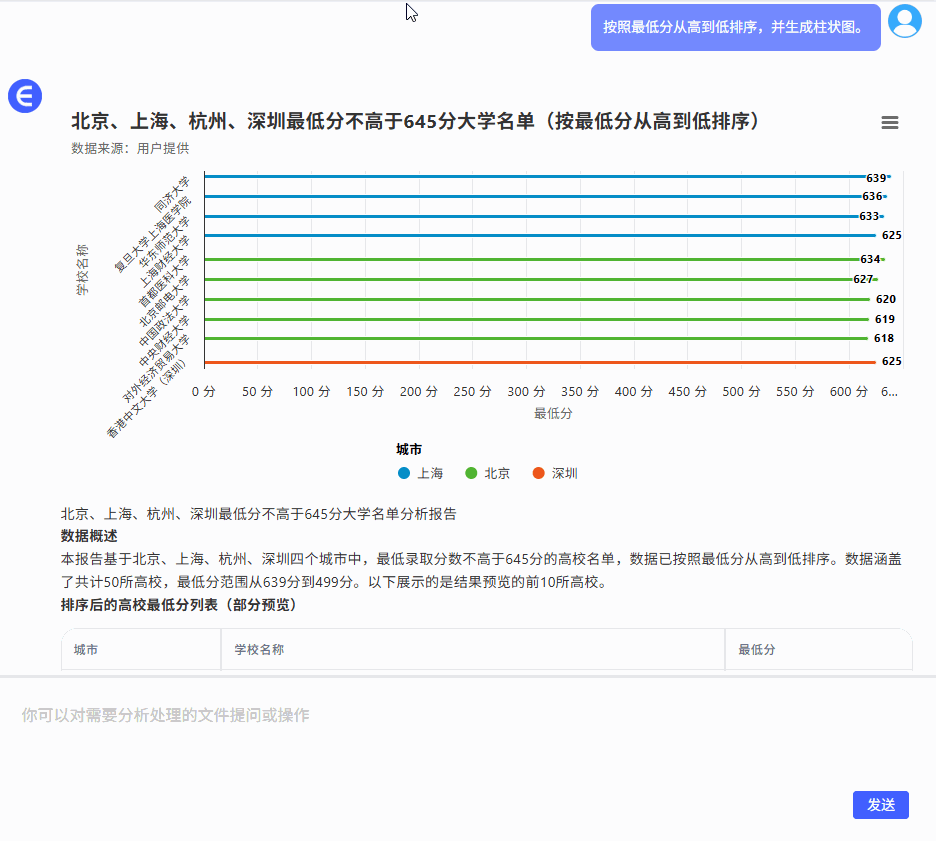Click the 数据概述 heading

[x=89, y=536]
